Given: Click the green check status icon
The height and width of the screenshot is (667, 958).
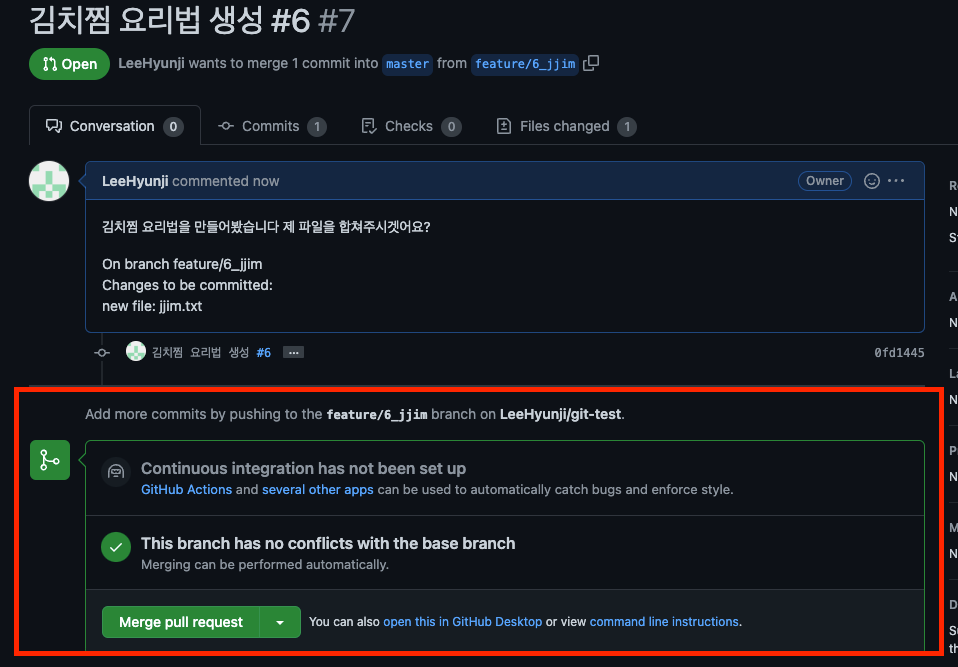Looking at the screenshot, I should pyautogui.click(x=116, y=547).
